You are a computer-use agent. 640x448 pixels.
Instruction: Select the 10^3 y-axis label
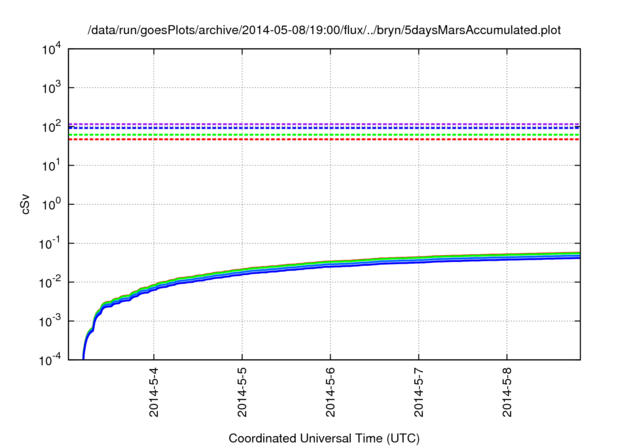coord(52,87)
